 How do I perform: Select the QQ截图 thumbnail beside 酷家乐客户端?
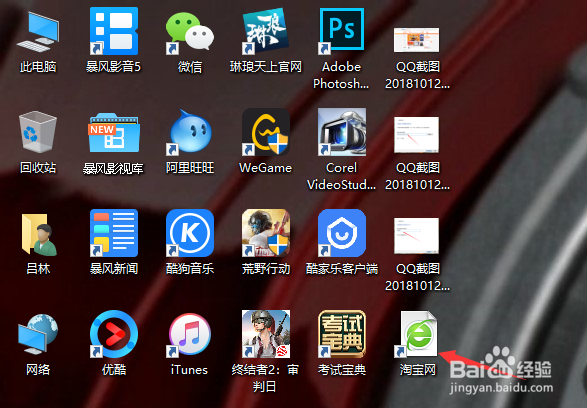(417, 235)
